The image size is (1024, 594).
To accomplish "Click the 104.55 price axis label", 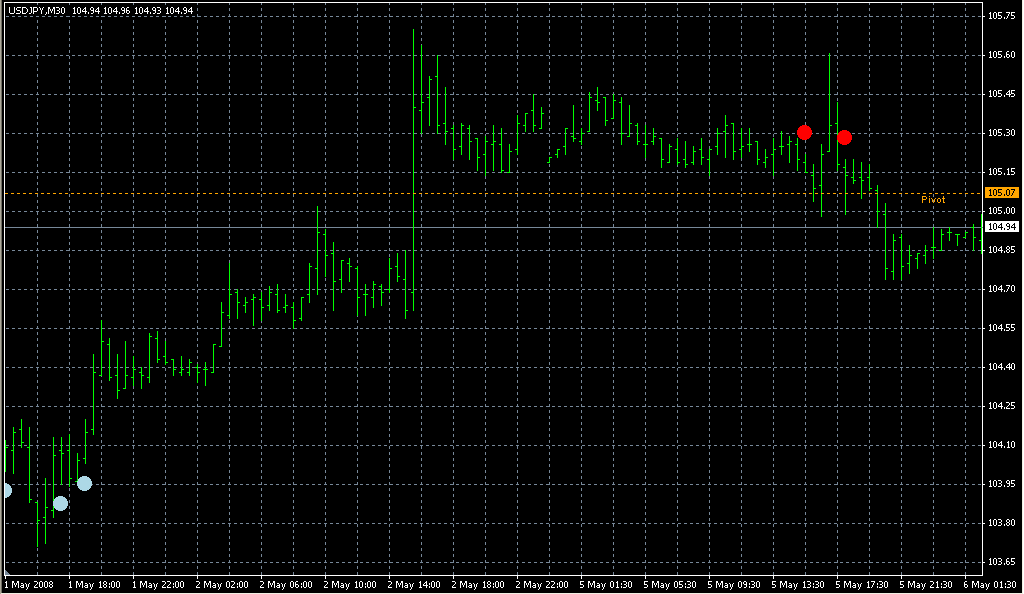I will pyautogui.click(x=1002, y=328).
